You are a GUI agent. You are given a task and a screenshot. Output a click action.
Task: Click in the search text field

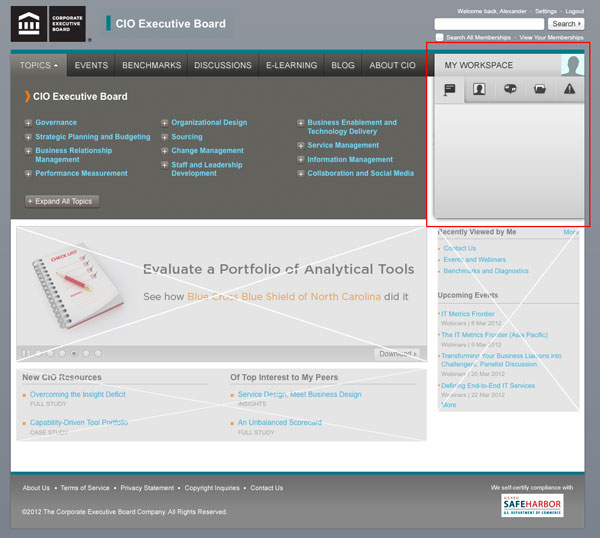489,23
